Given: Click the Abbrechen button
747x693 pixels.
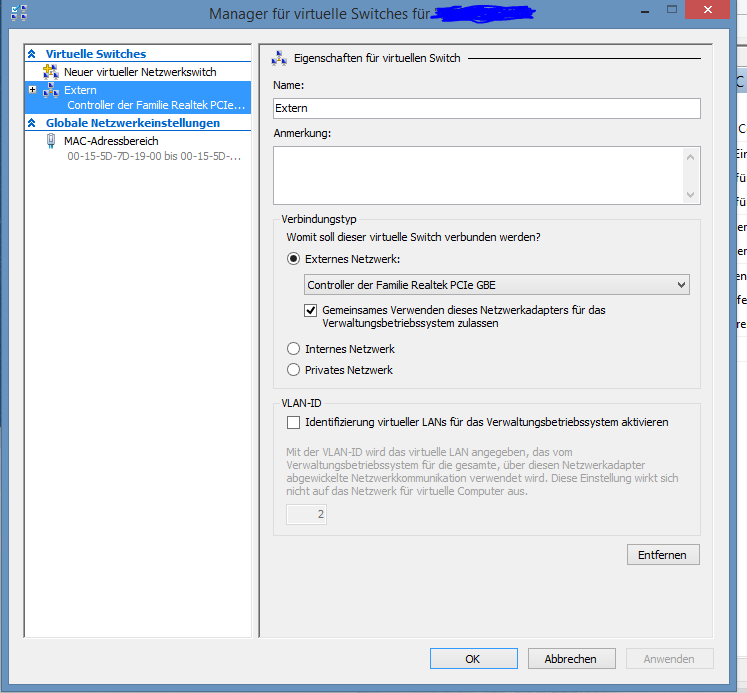Looking at the screenshot, I should [x=571, y=659].
